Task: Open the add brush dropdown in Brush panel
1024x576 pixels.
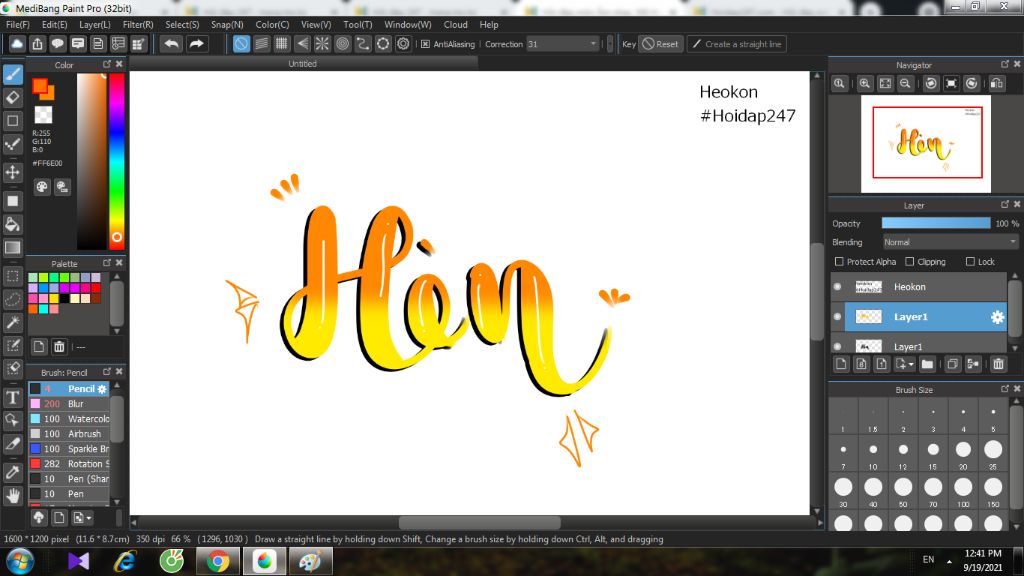Action: (82, 518)
